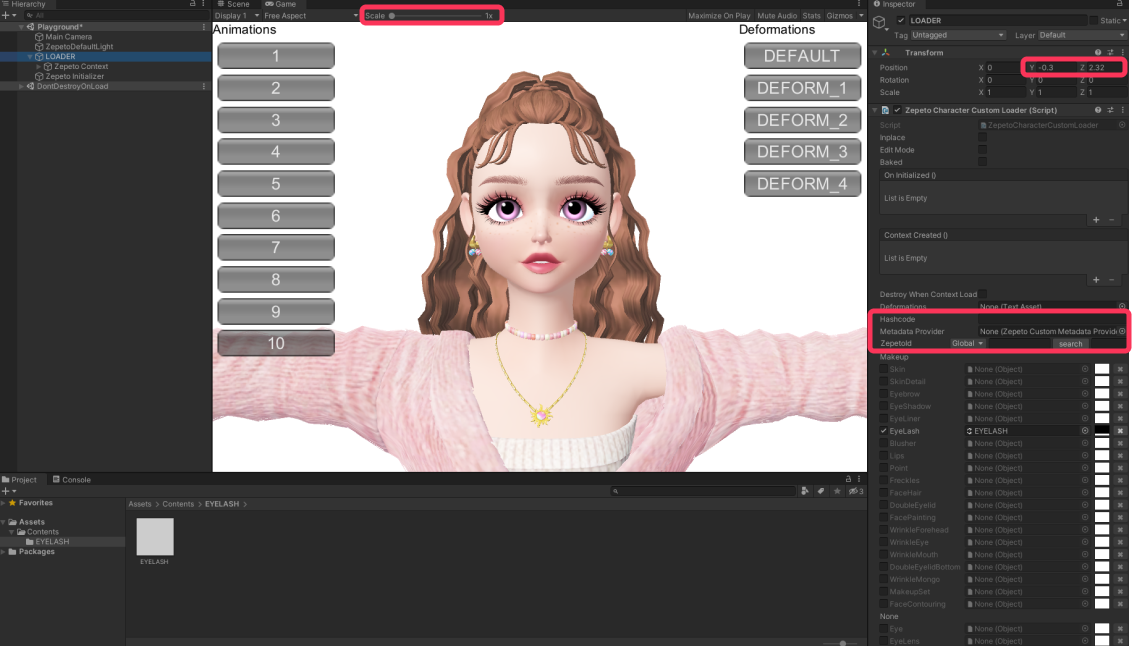Click Search by Type icon in Project panel
This screenshot has width=1132, height=646.
pyautogui.click(x=805, y=491)
